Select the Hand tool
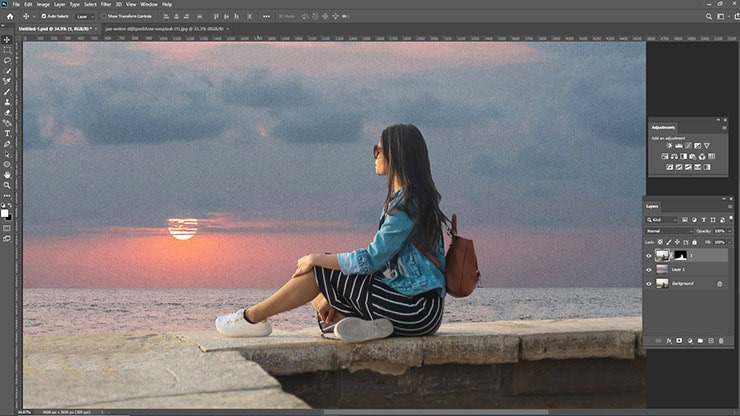 click(x=7, y=175)
